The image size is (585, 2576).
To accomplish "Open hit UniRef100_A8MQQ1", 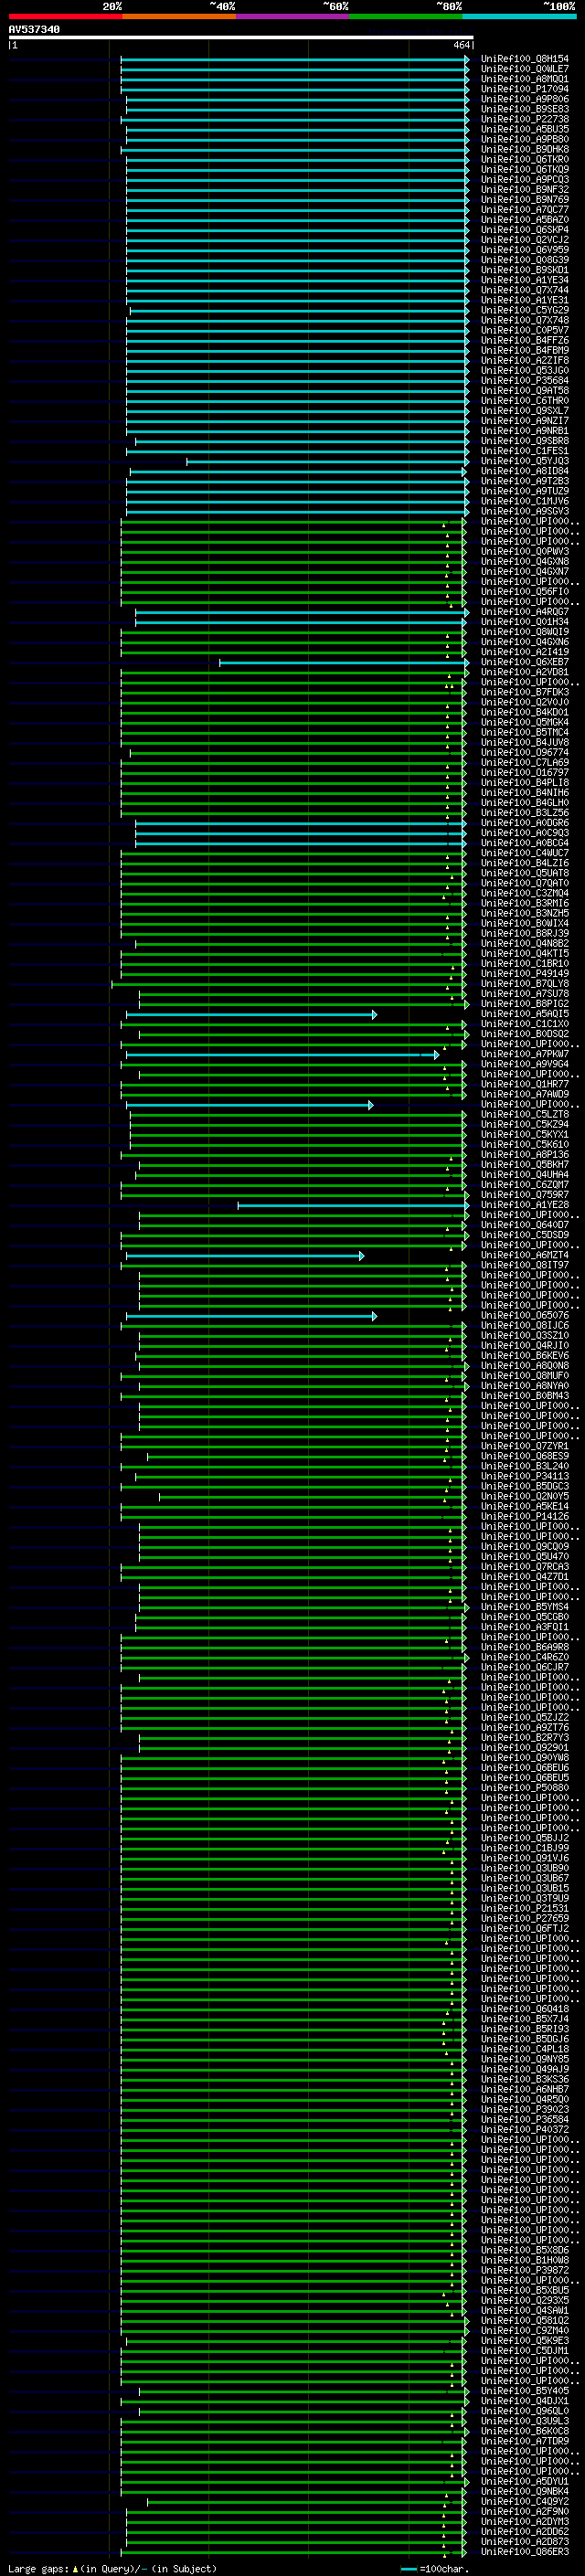I will click(524, 79).
